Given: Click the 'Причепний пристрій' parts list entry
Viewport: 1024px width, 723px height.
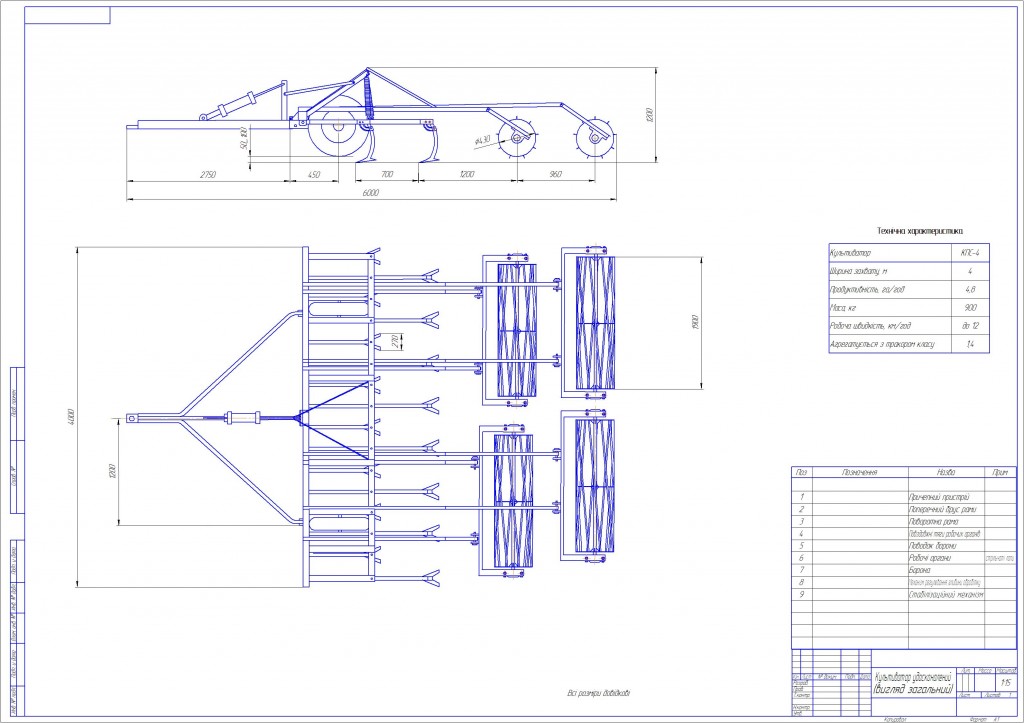Looking at the screenshot, I should coord(939,497).
